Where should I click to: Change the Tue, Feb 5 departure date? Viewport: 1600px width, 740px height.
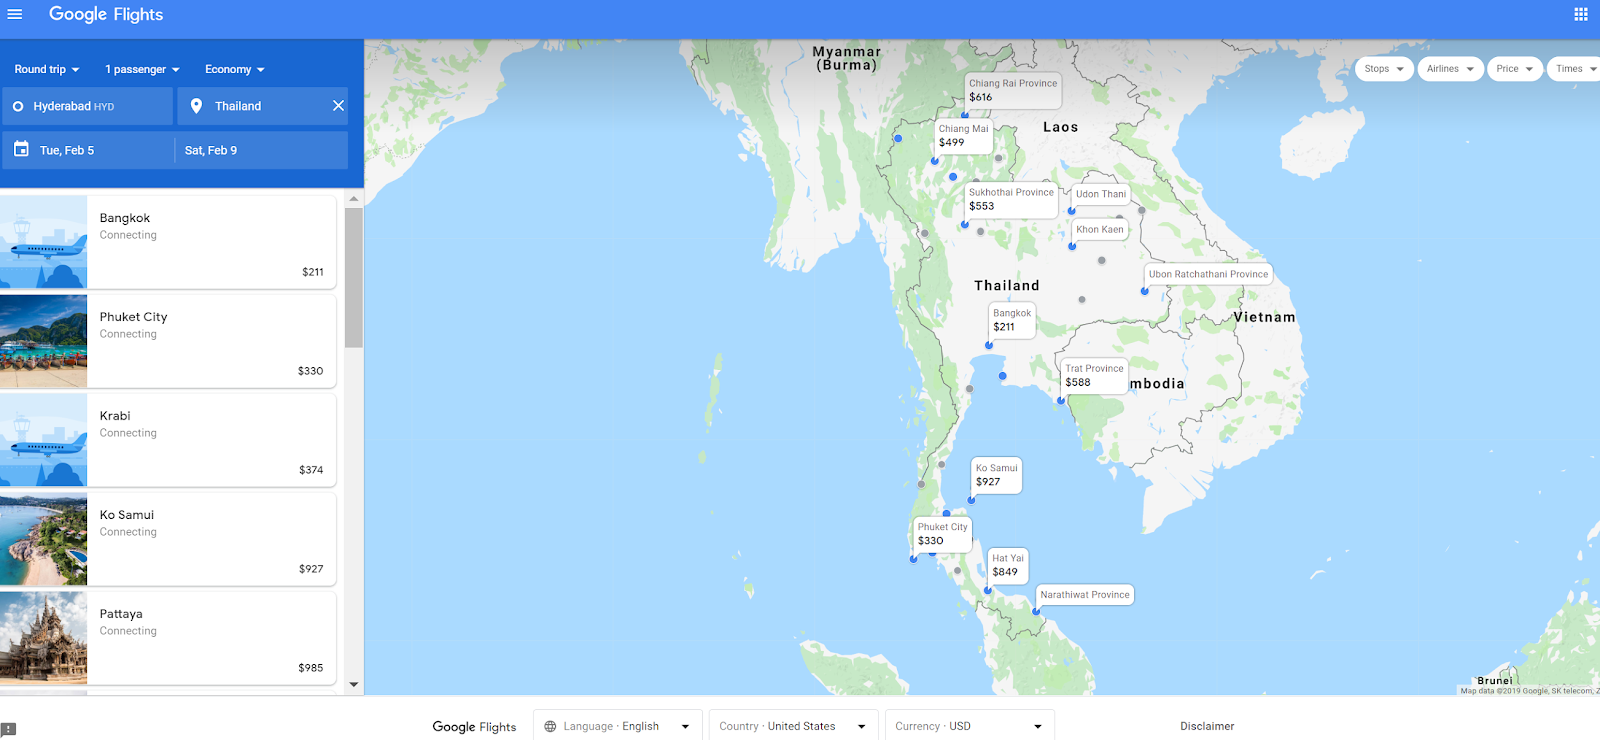pos(88,150)
